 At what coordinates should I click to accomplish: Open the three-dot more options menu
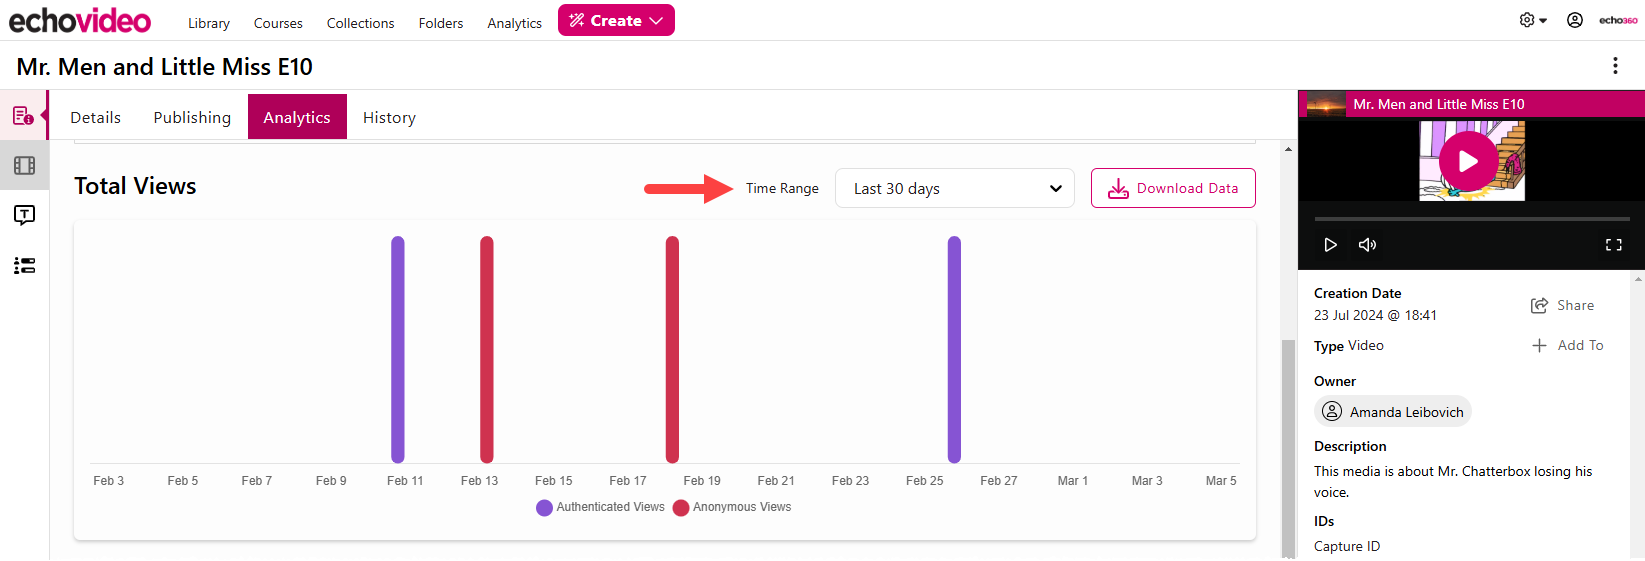1615,66
